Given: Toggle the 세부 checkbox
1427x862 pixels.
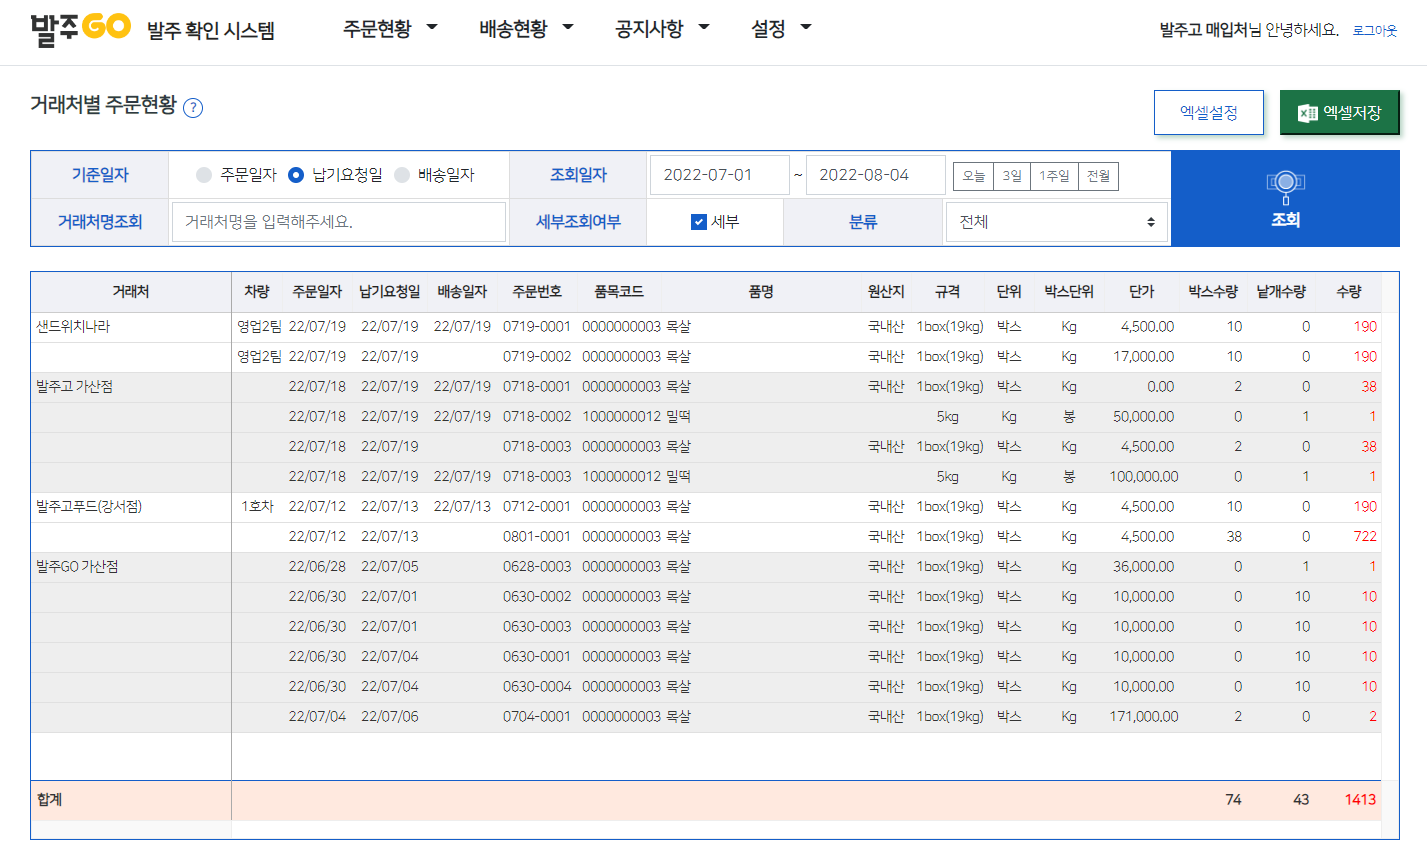Looking at the screenshot, I should pyautogui.click(x=699, y=222).
